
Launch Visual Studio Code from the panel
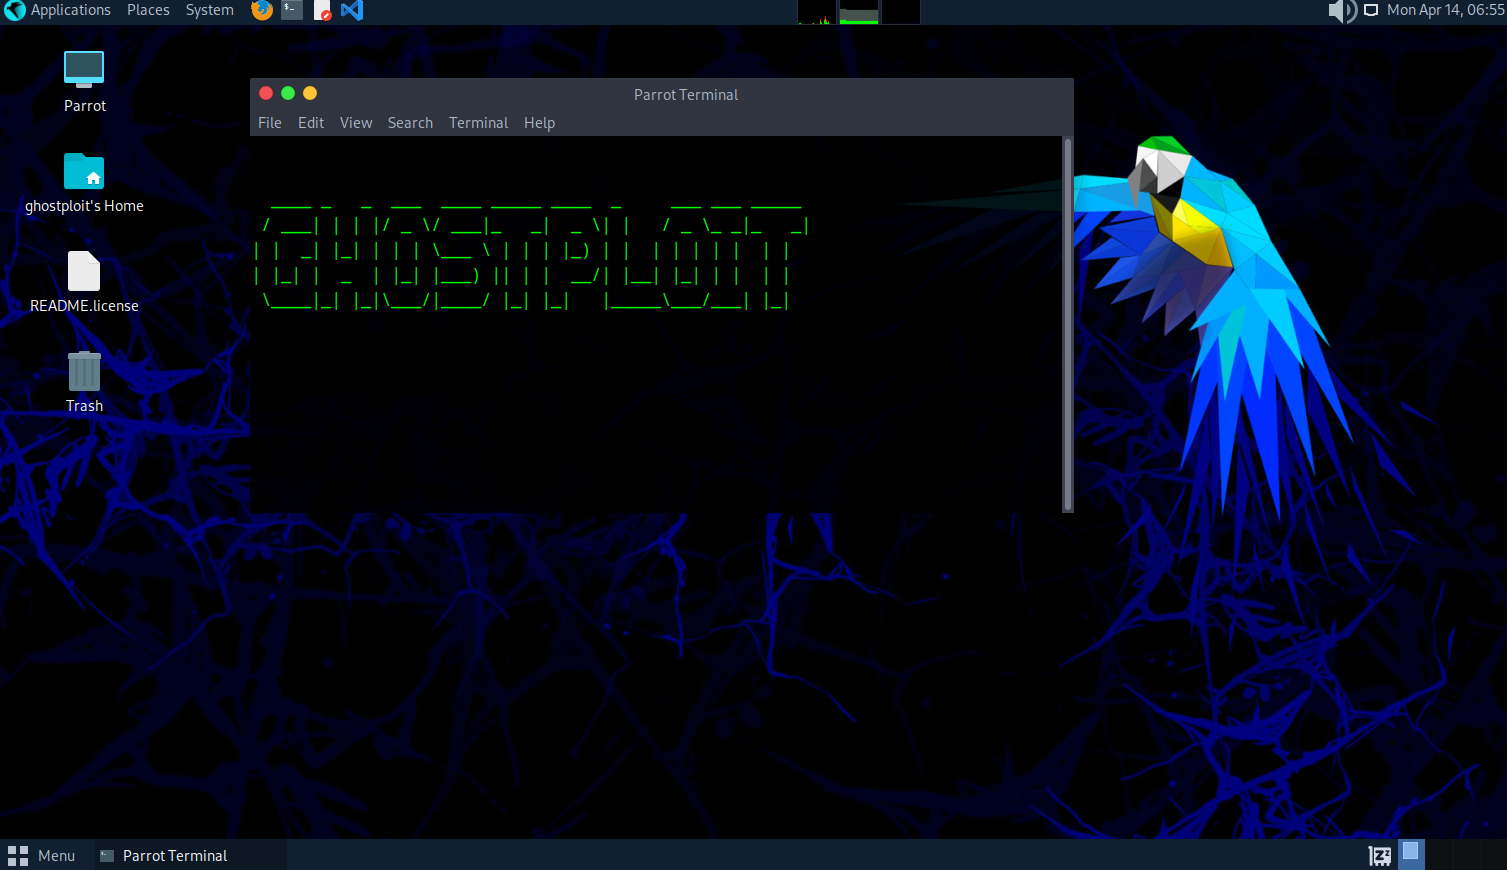[352, 10]
